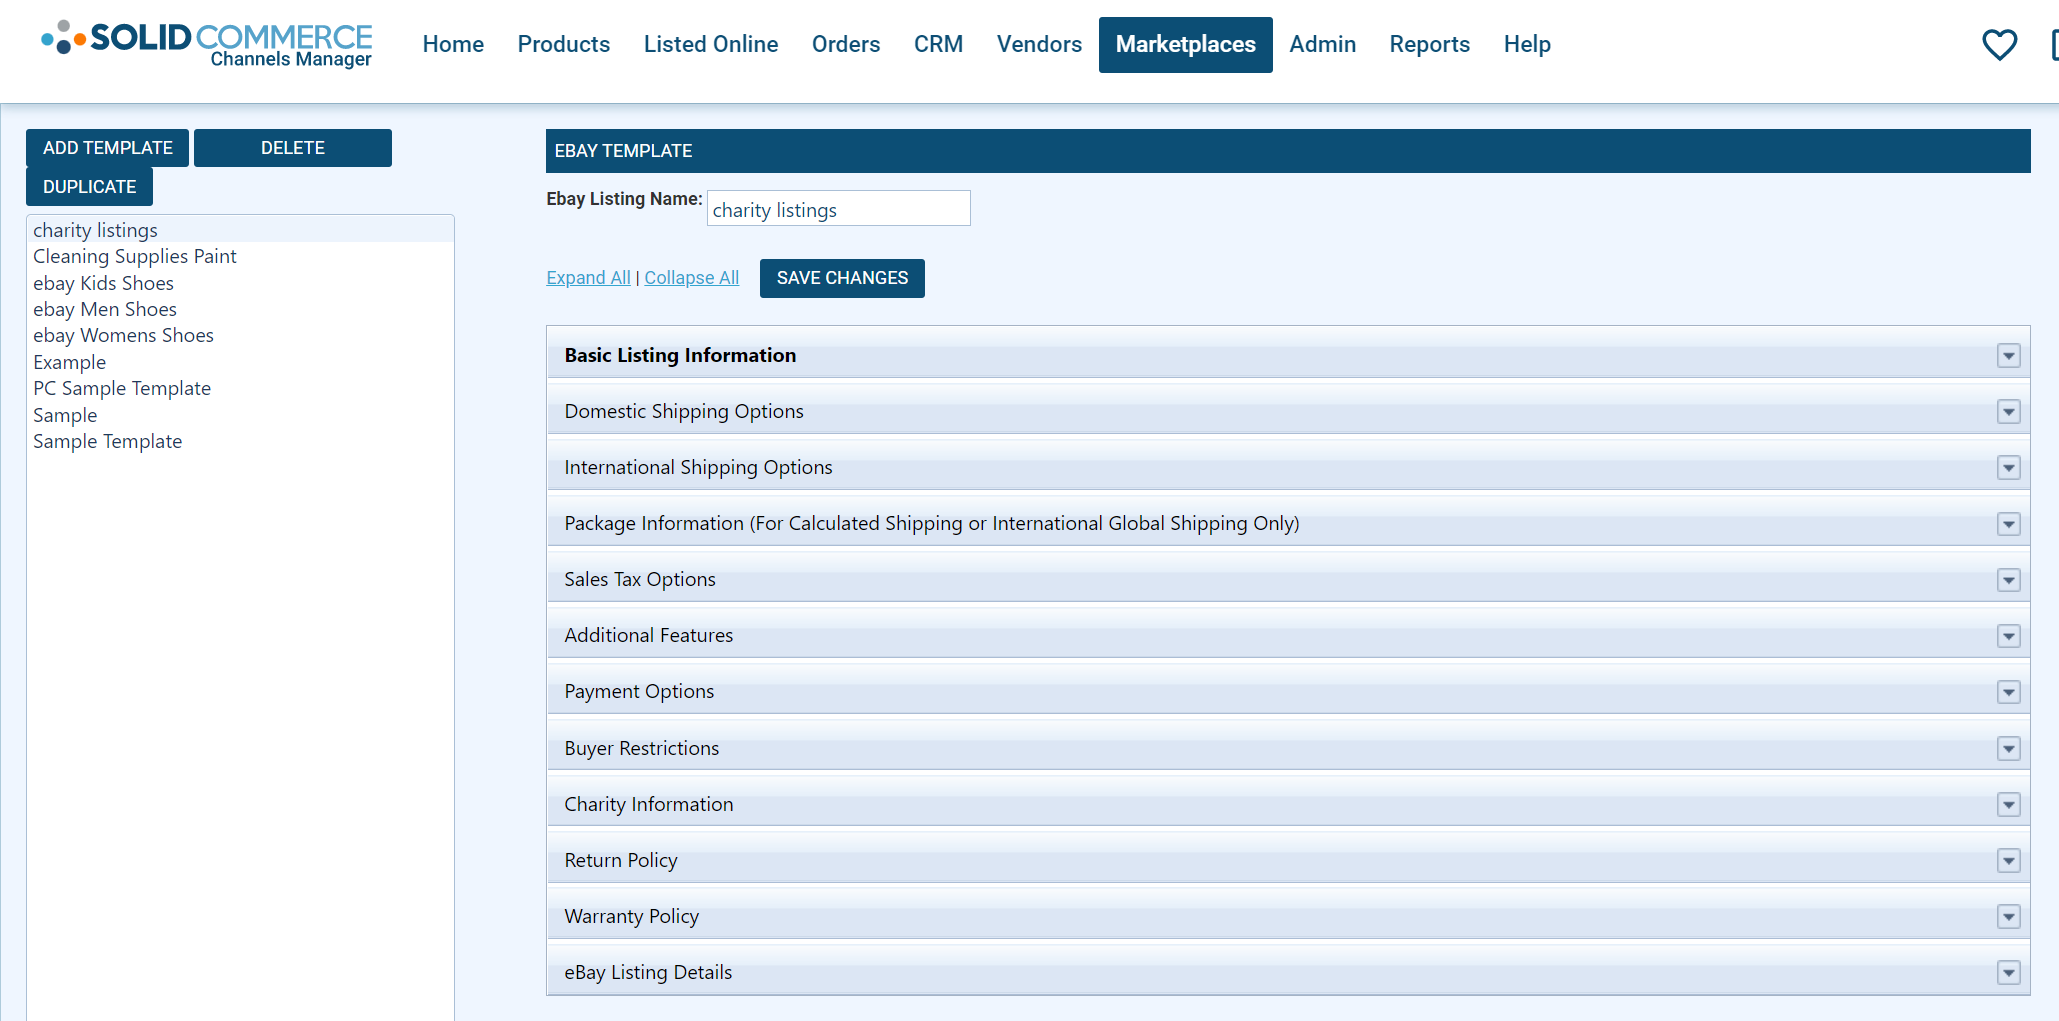Open the Products menu
Screen dimensions: 2059x1021
[564, 44]
